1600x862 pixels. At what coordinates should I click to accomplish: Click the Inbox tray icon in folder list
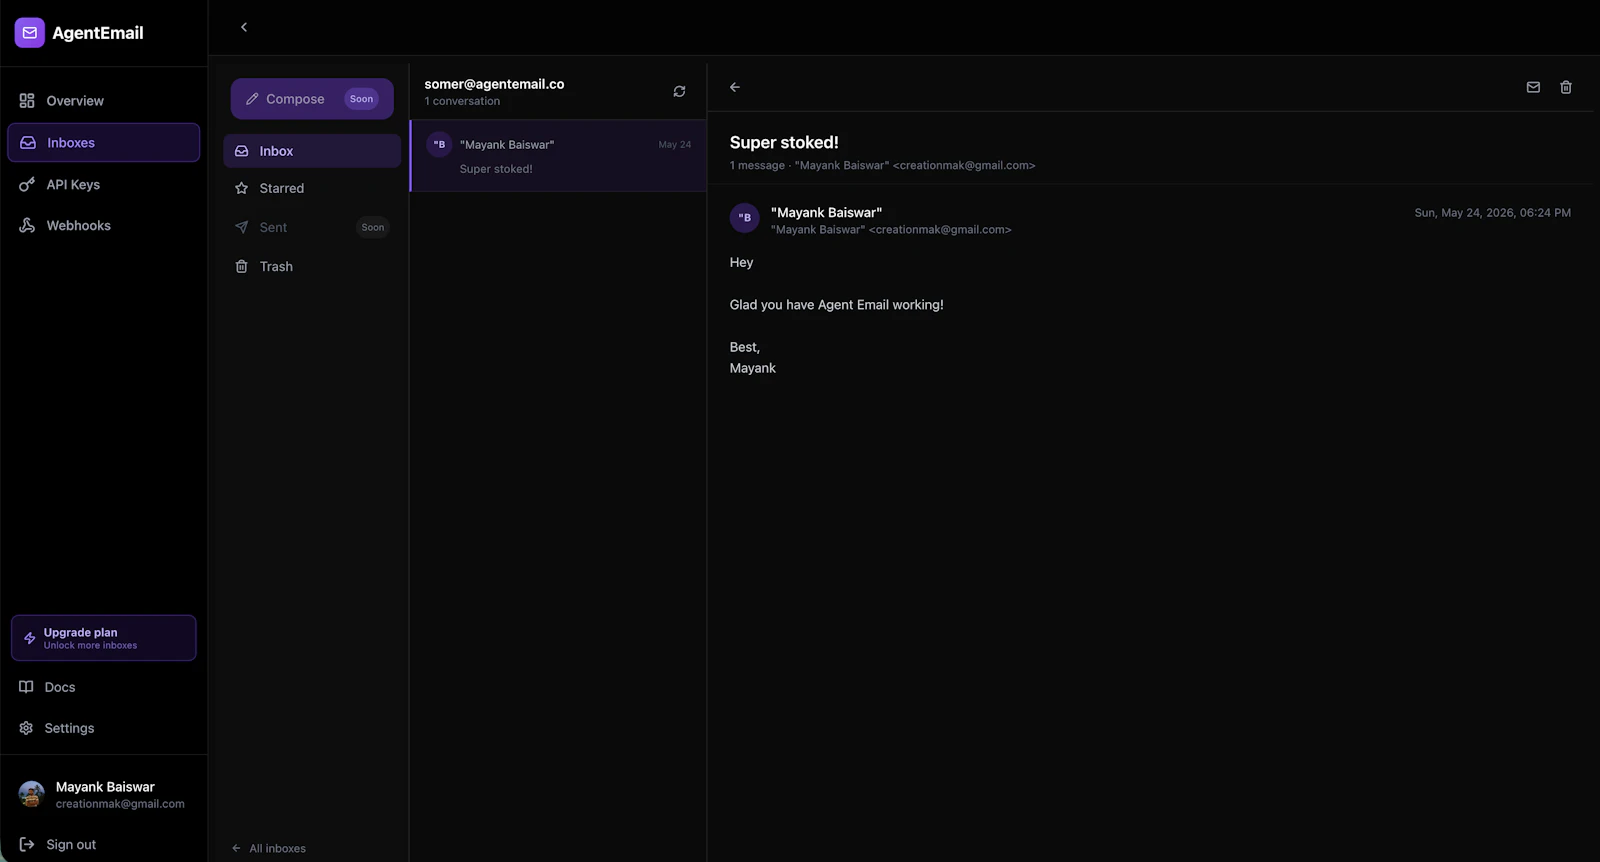(241, 151)
